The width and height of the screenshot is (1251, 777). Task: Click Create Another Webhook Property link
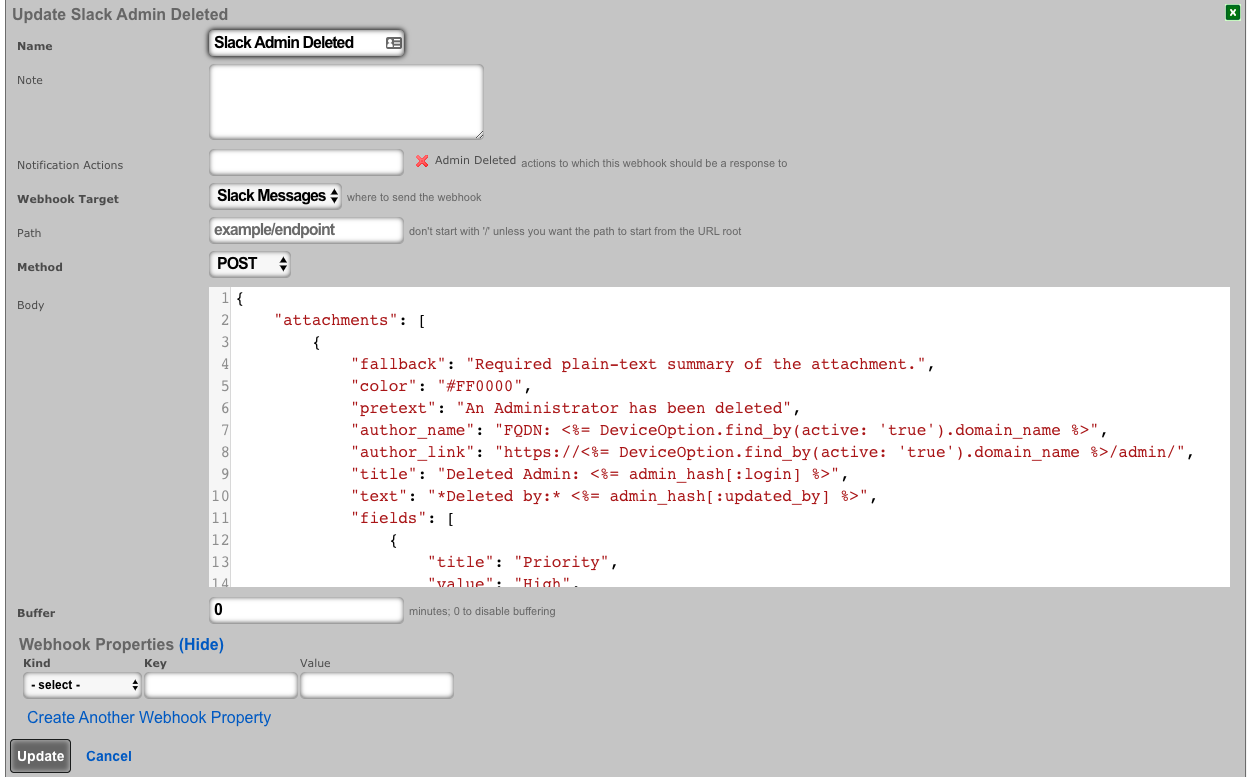[149, 718]
